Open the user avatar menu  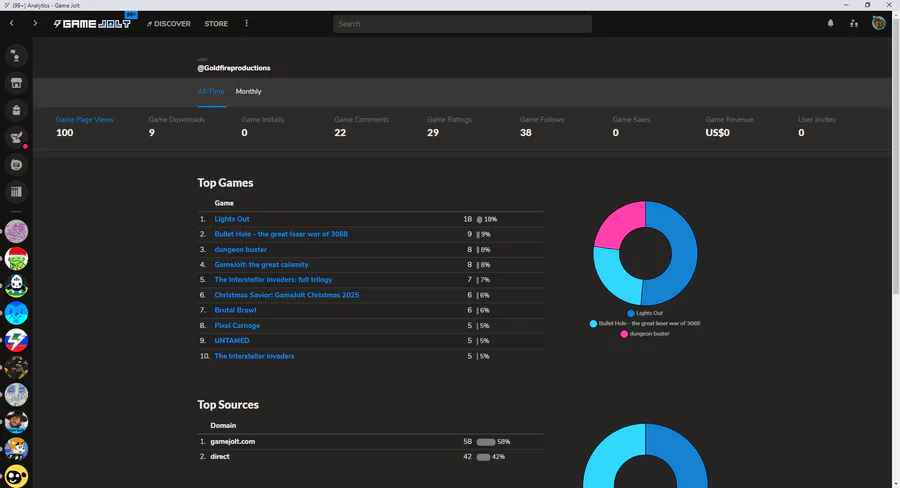[x=879, y=23]
